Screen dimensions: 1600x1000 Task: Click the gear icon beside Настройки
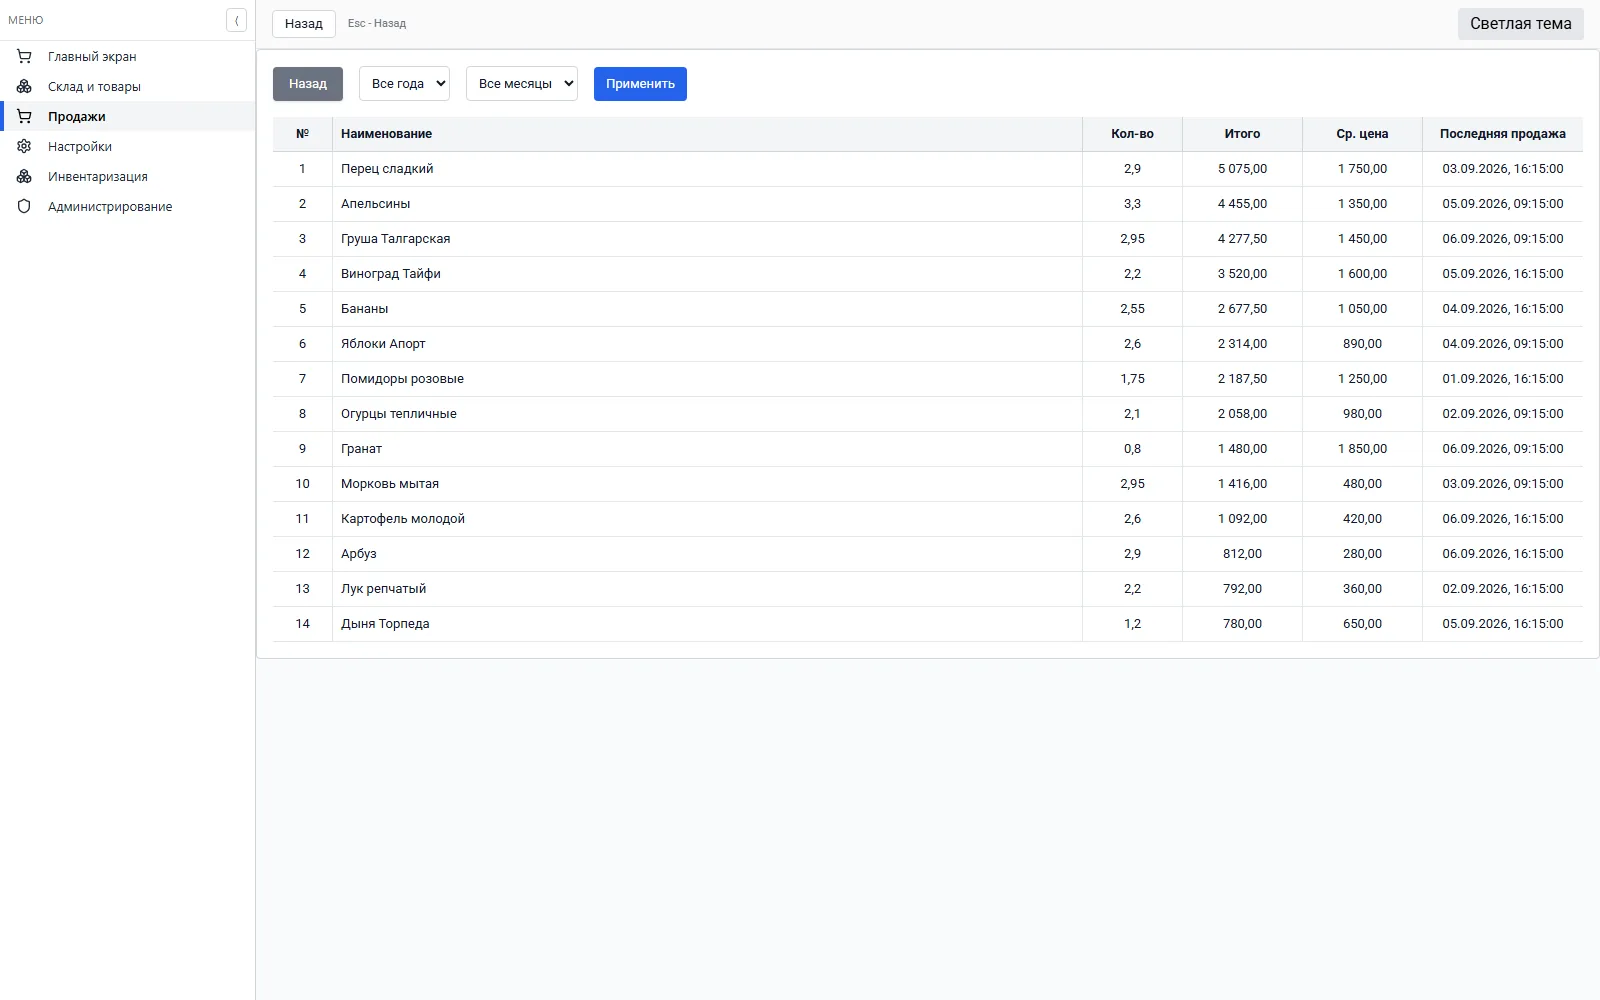[24, 147]
